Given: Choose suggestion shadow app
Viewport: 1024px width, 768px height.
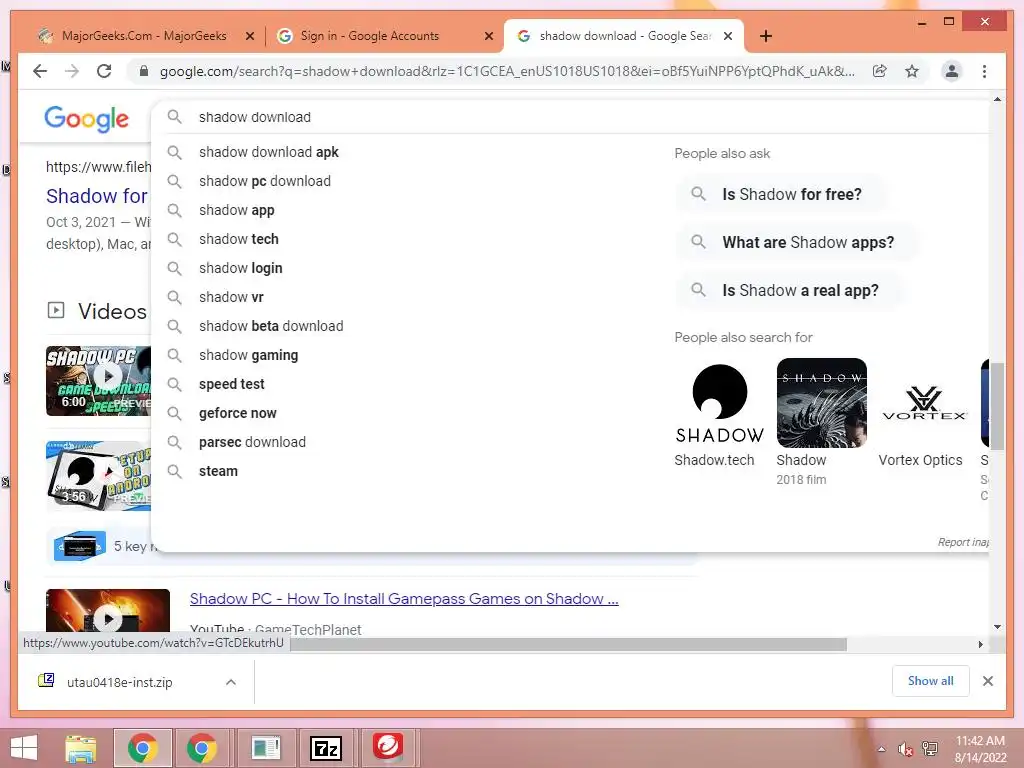Looking at the screenshot, I should 236,210.
